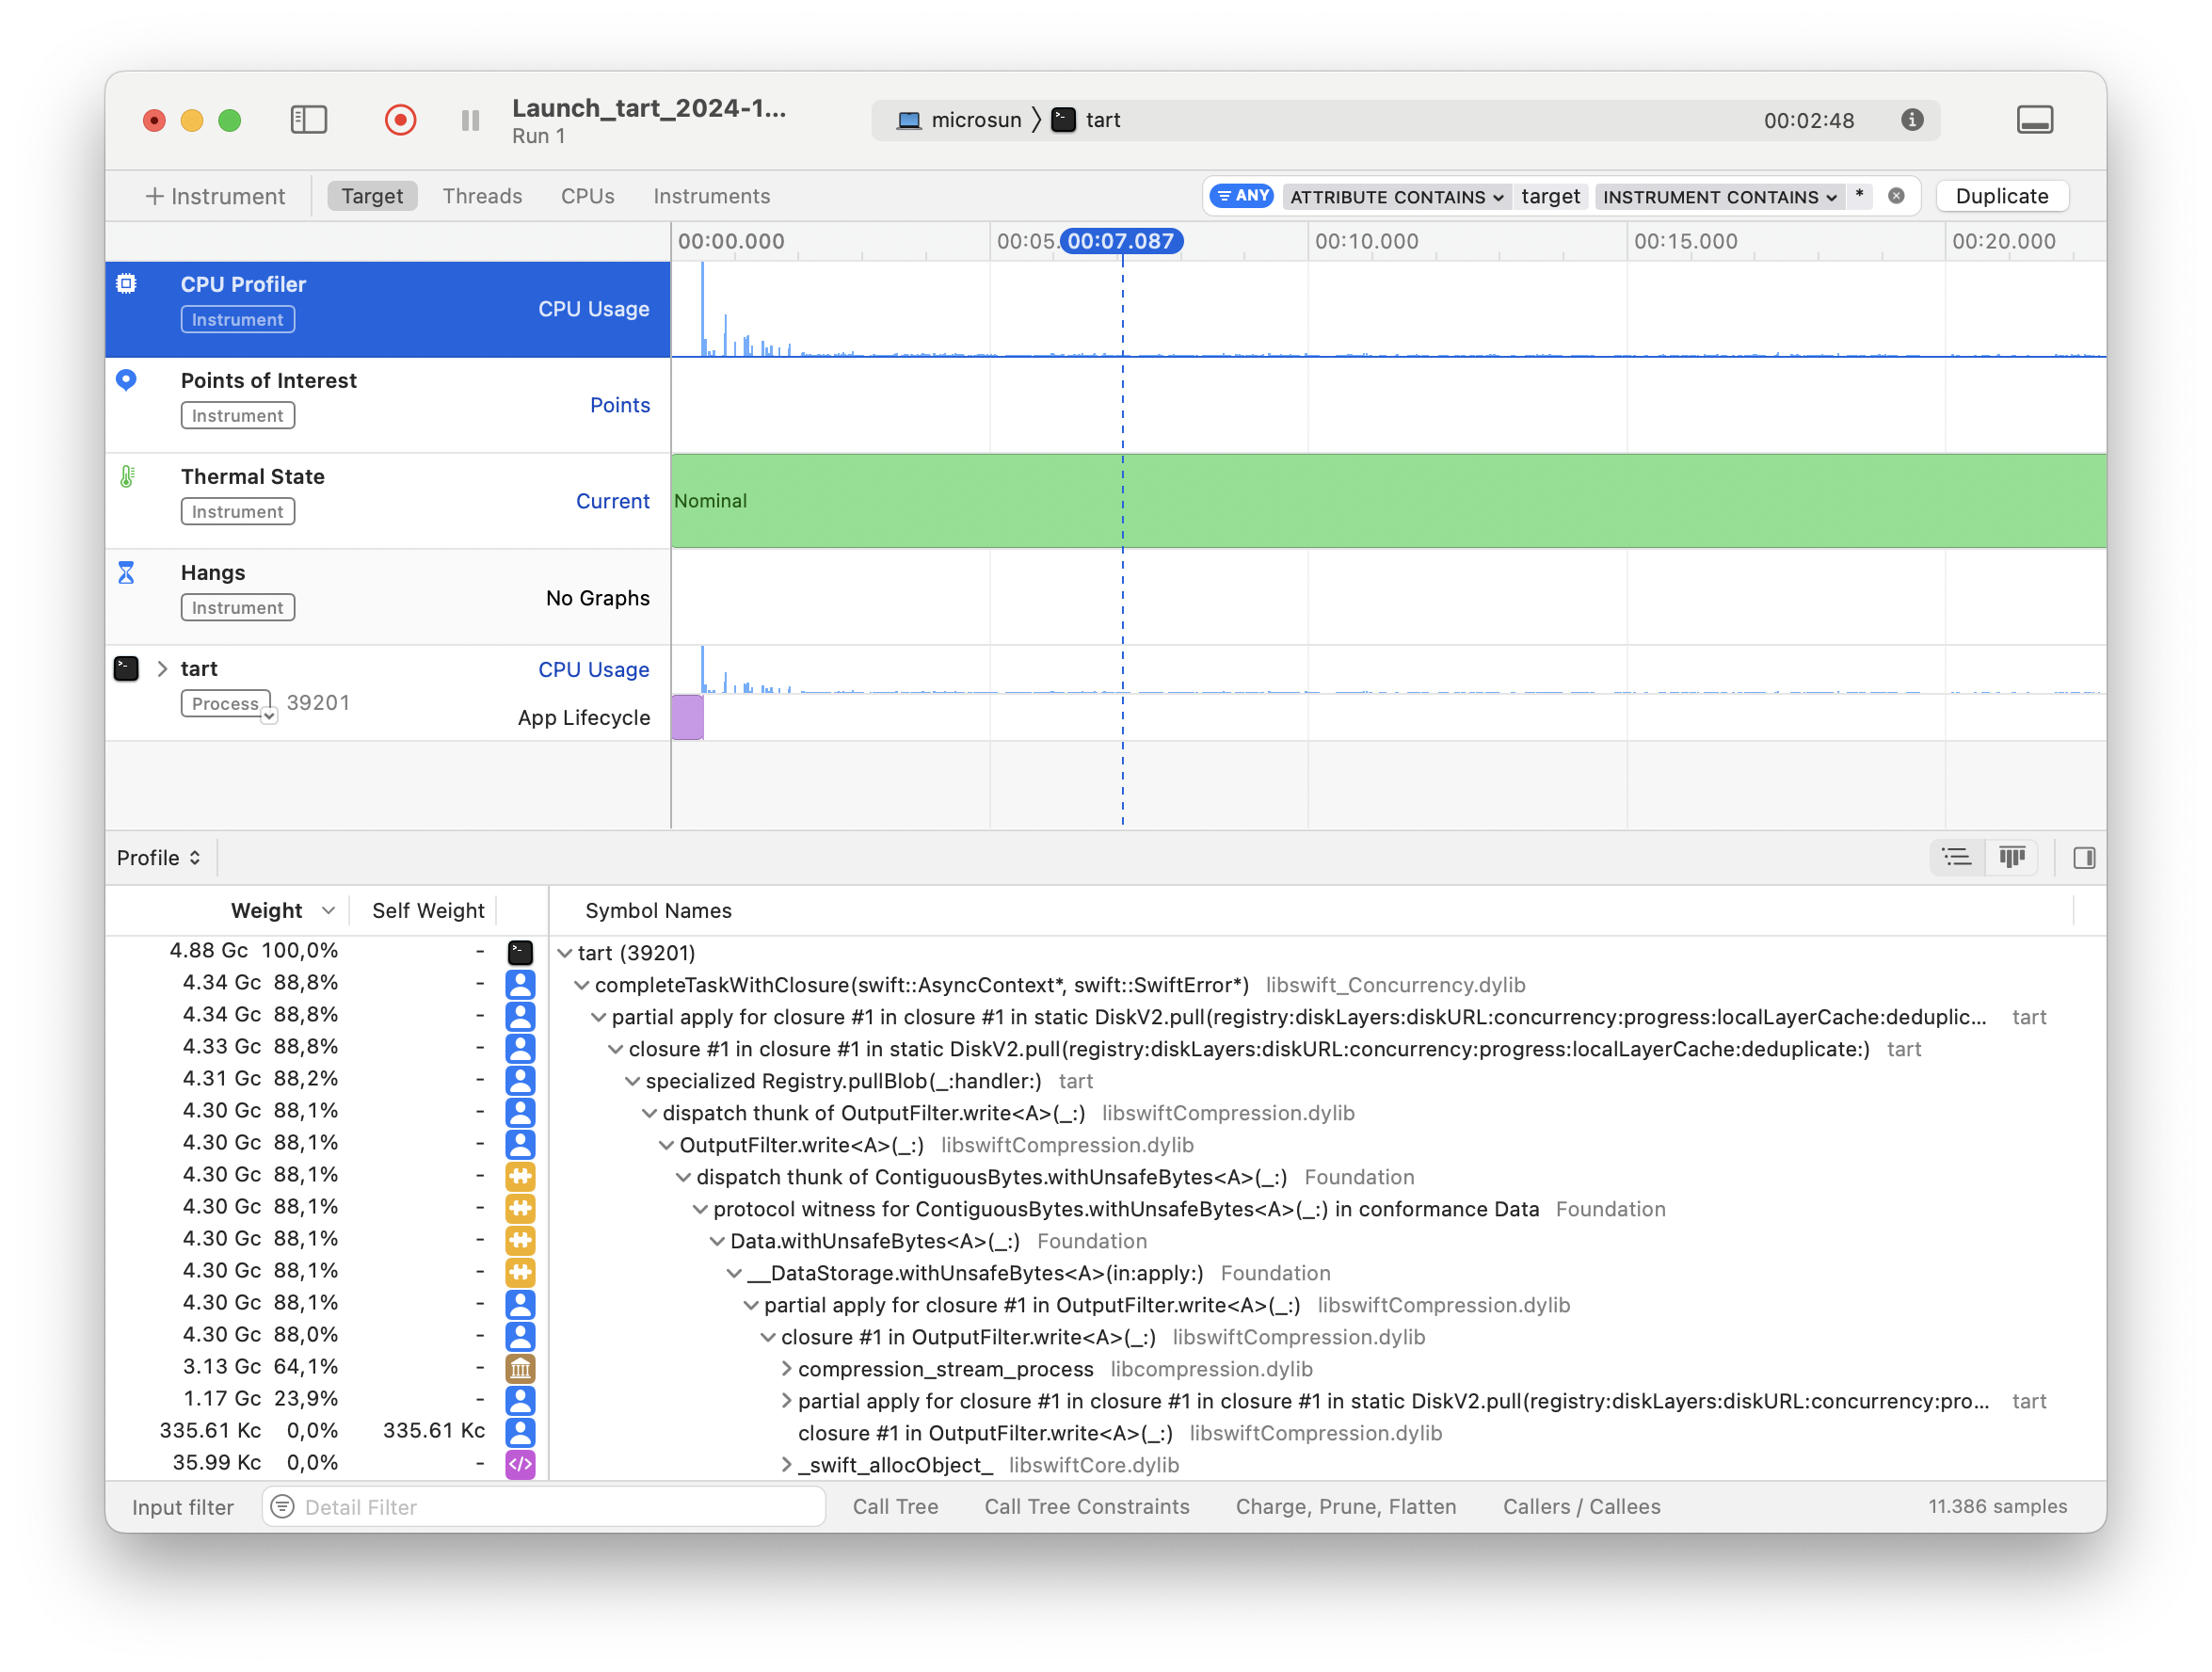Viewport: 2212px width, 1672px height.
Task: Click the 00:07.087 timeline inspection marker
Action: click(x=1121, y=241)
